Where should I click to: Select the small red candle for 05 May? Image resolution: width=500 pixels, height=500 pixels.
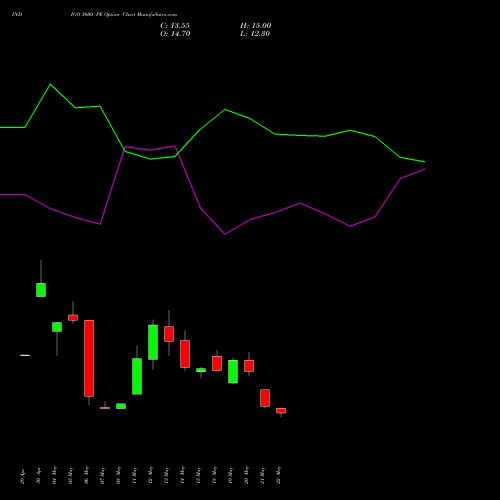tap(73, 318)
